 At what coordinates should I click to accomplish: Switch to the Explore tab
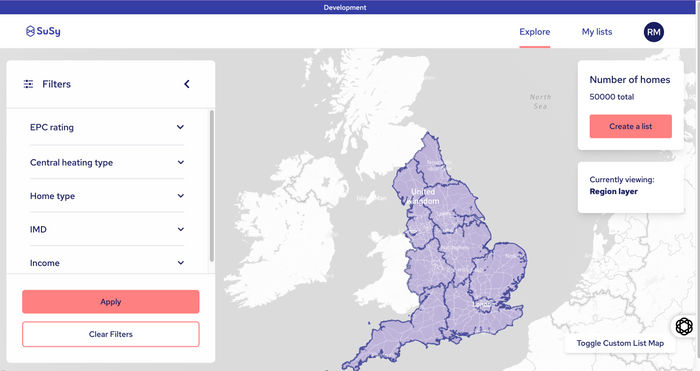(x=535, y=32)
